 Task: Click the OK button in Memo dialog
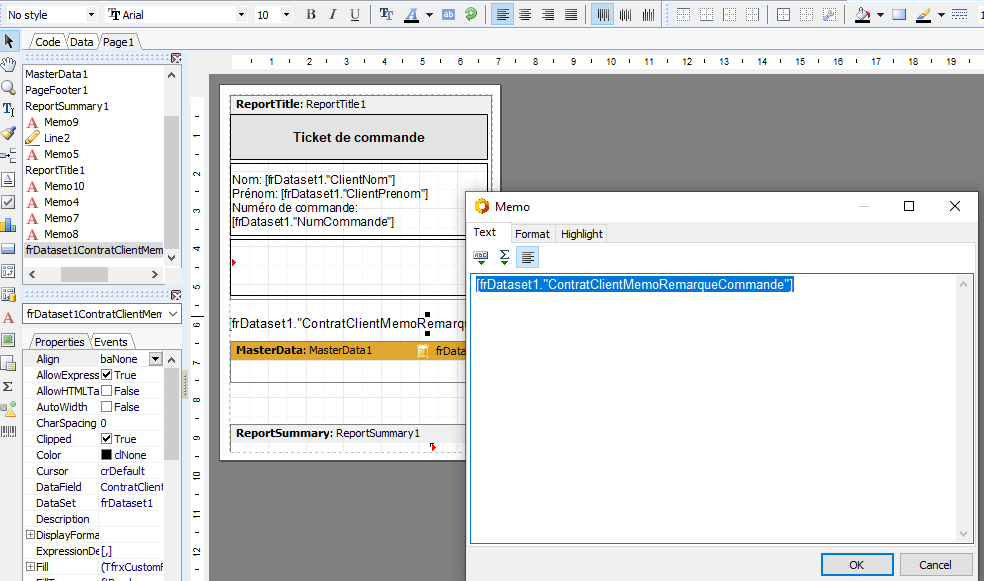click(857, 565)
